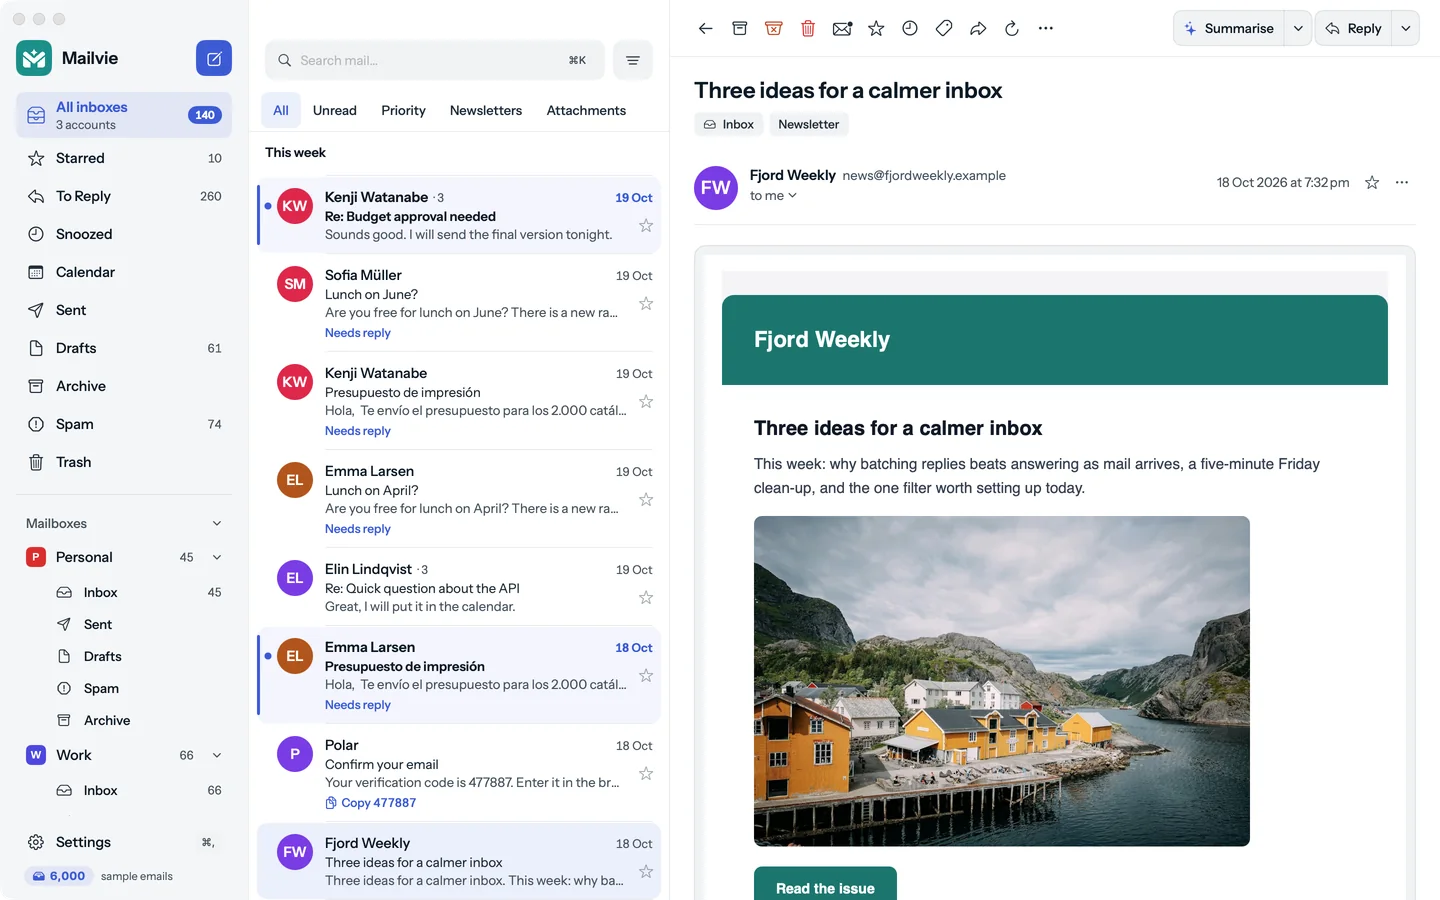
Task: Toggle star on Emma Larsen Lunch email
Action: (646, 500)
